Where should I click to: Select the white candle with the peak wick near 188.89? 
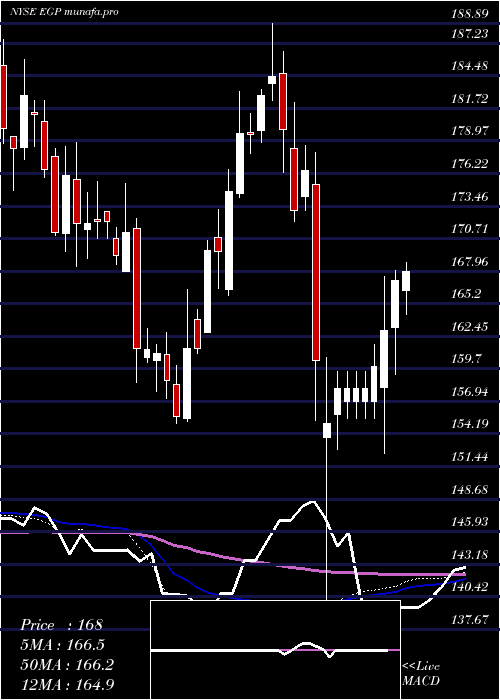tap(272, 79)
